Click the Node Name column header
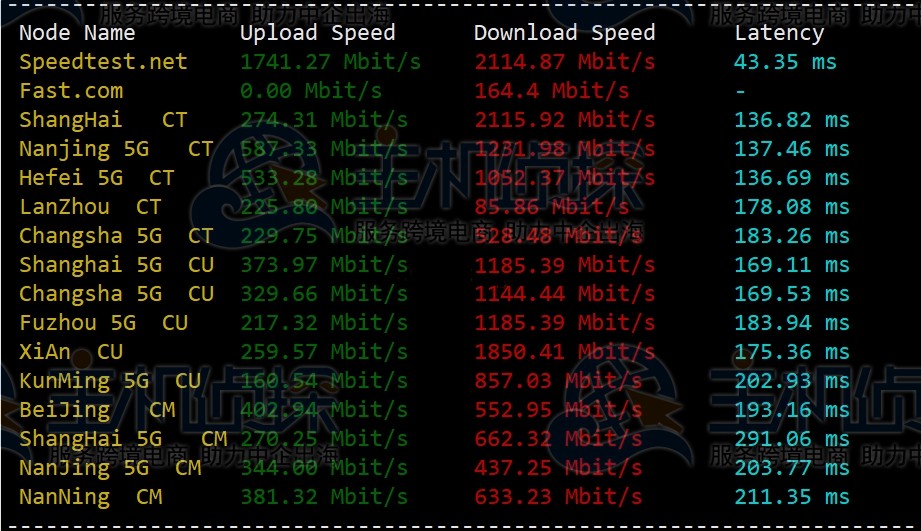Screen dimensions: 921x531 pyautogui.click(x=77, y=33)
